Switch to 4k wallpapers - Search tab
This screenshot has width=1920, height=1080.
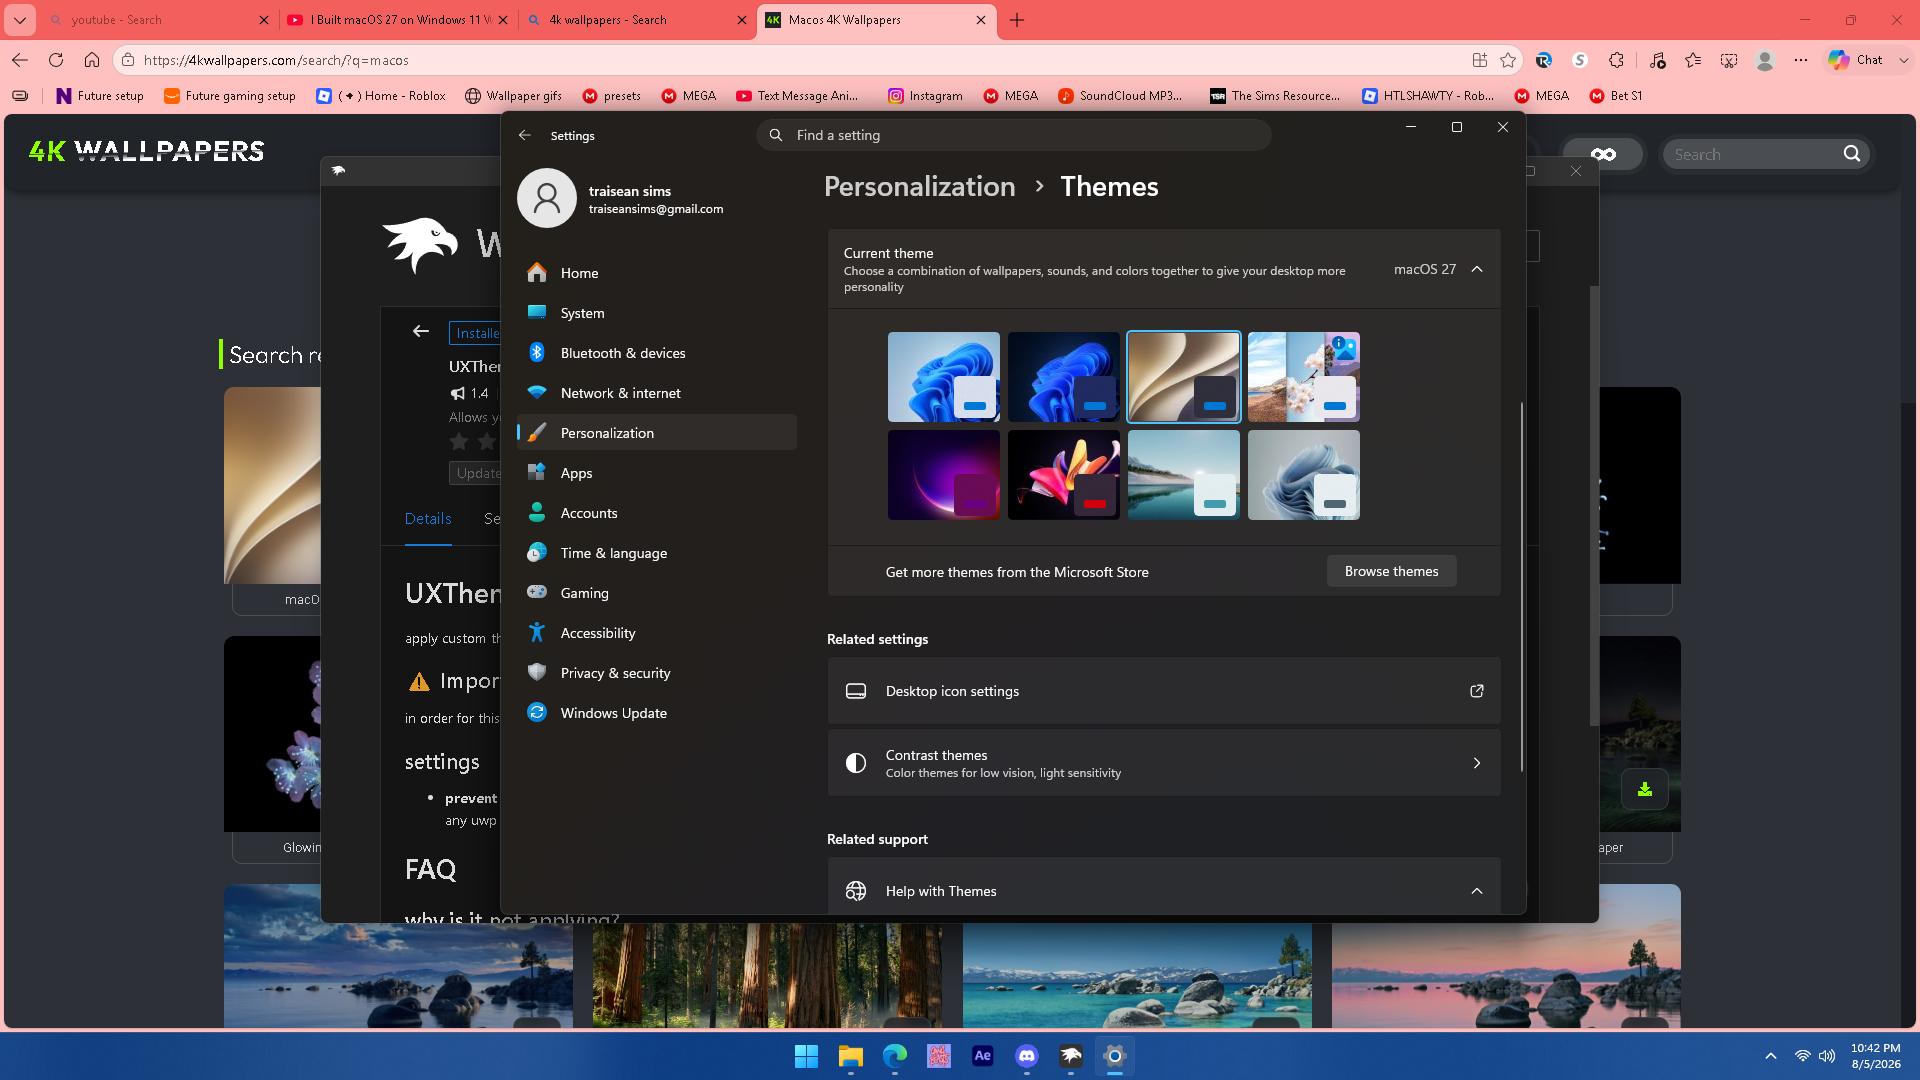click(637, 20)
